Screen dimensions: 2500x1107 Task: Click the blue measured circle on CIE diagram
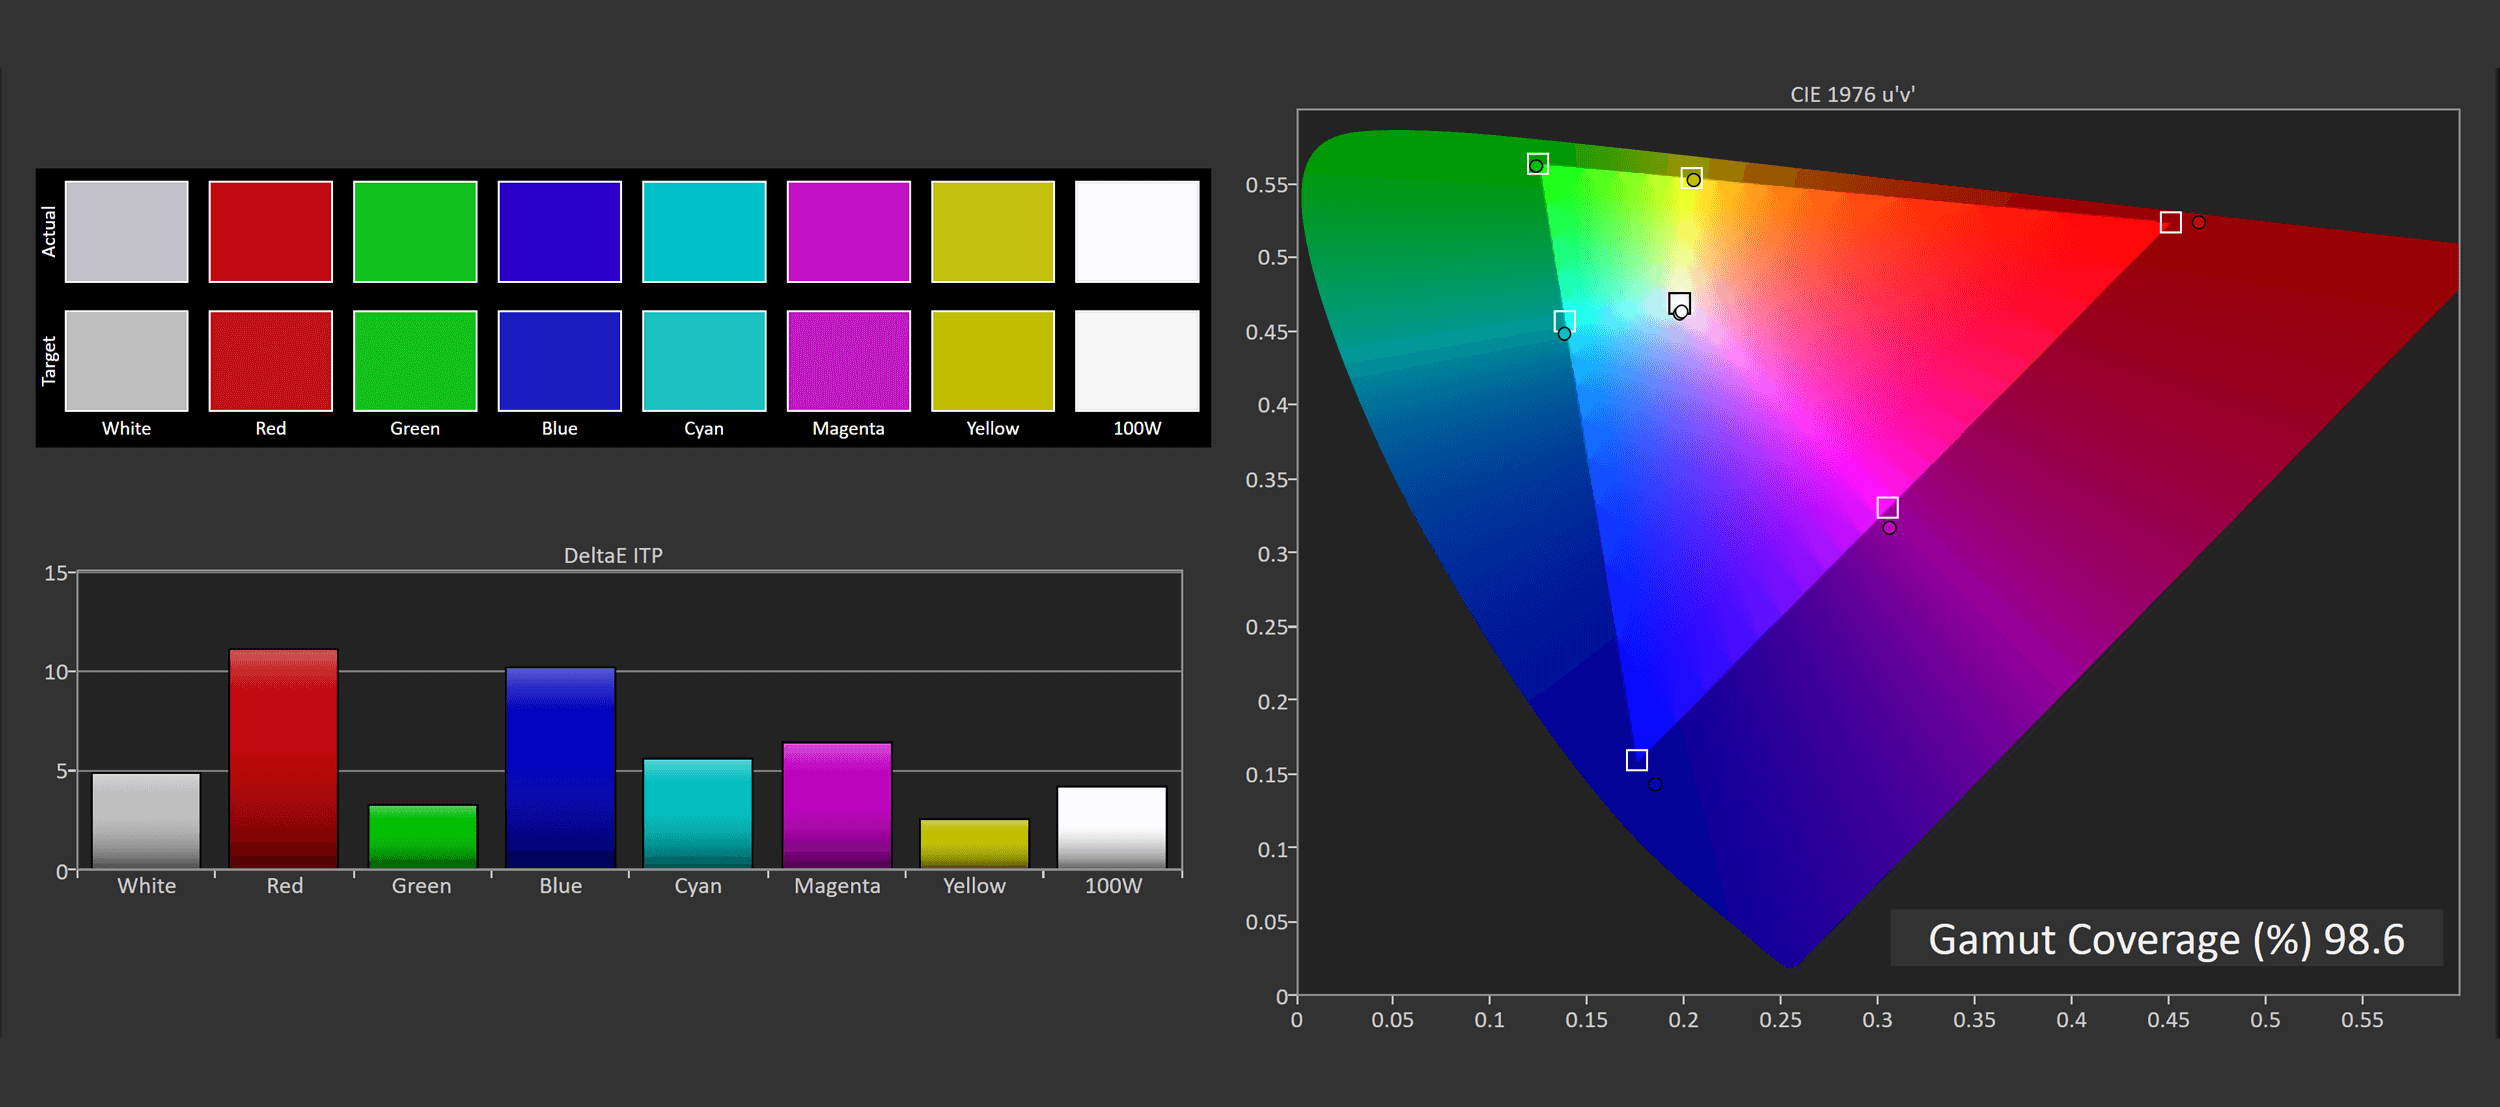click(x=1655, y=785)
